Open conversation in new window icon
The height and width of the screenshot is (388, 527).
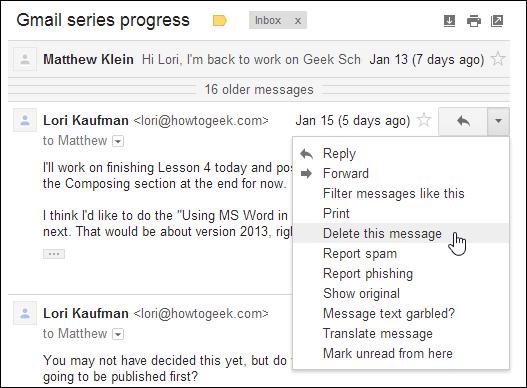(x=497, y=21)
